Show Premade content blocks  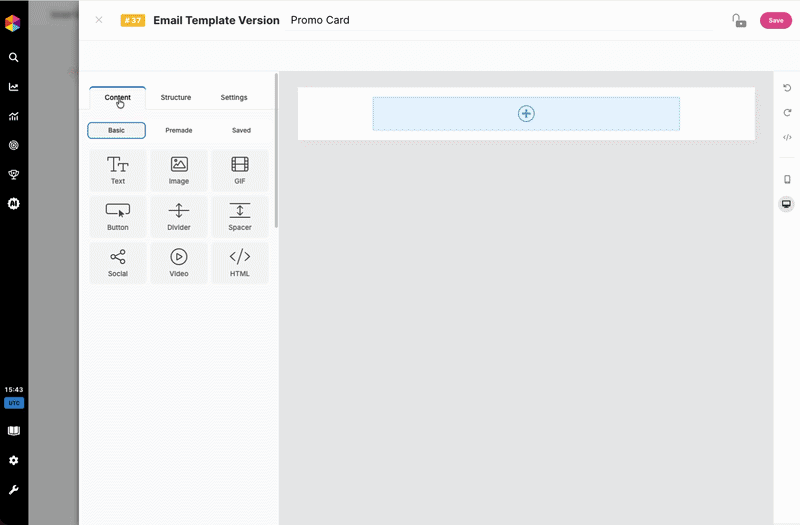coord(179,130)
